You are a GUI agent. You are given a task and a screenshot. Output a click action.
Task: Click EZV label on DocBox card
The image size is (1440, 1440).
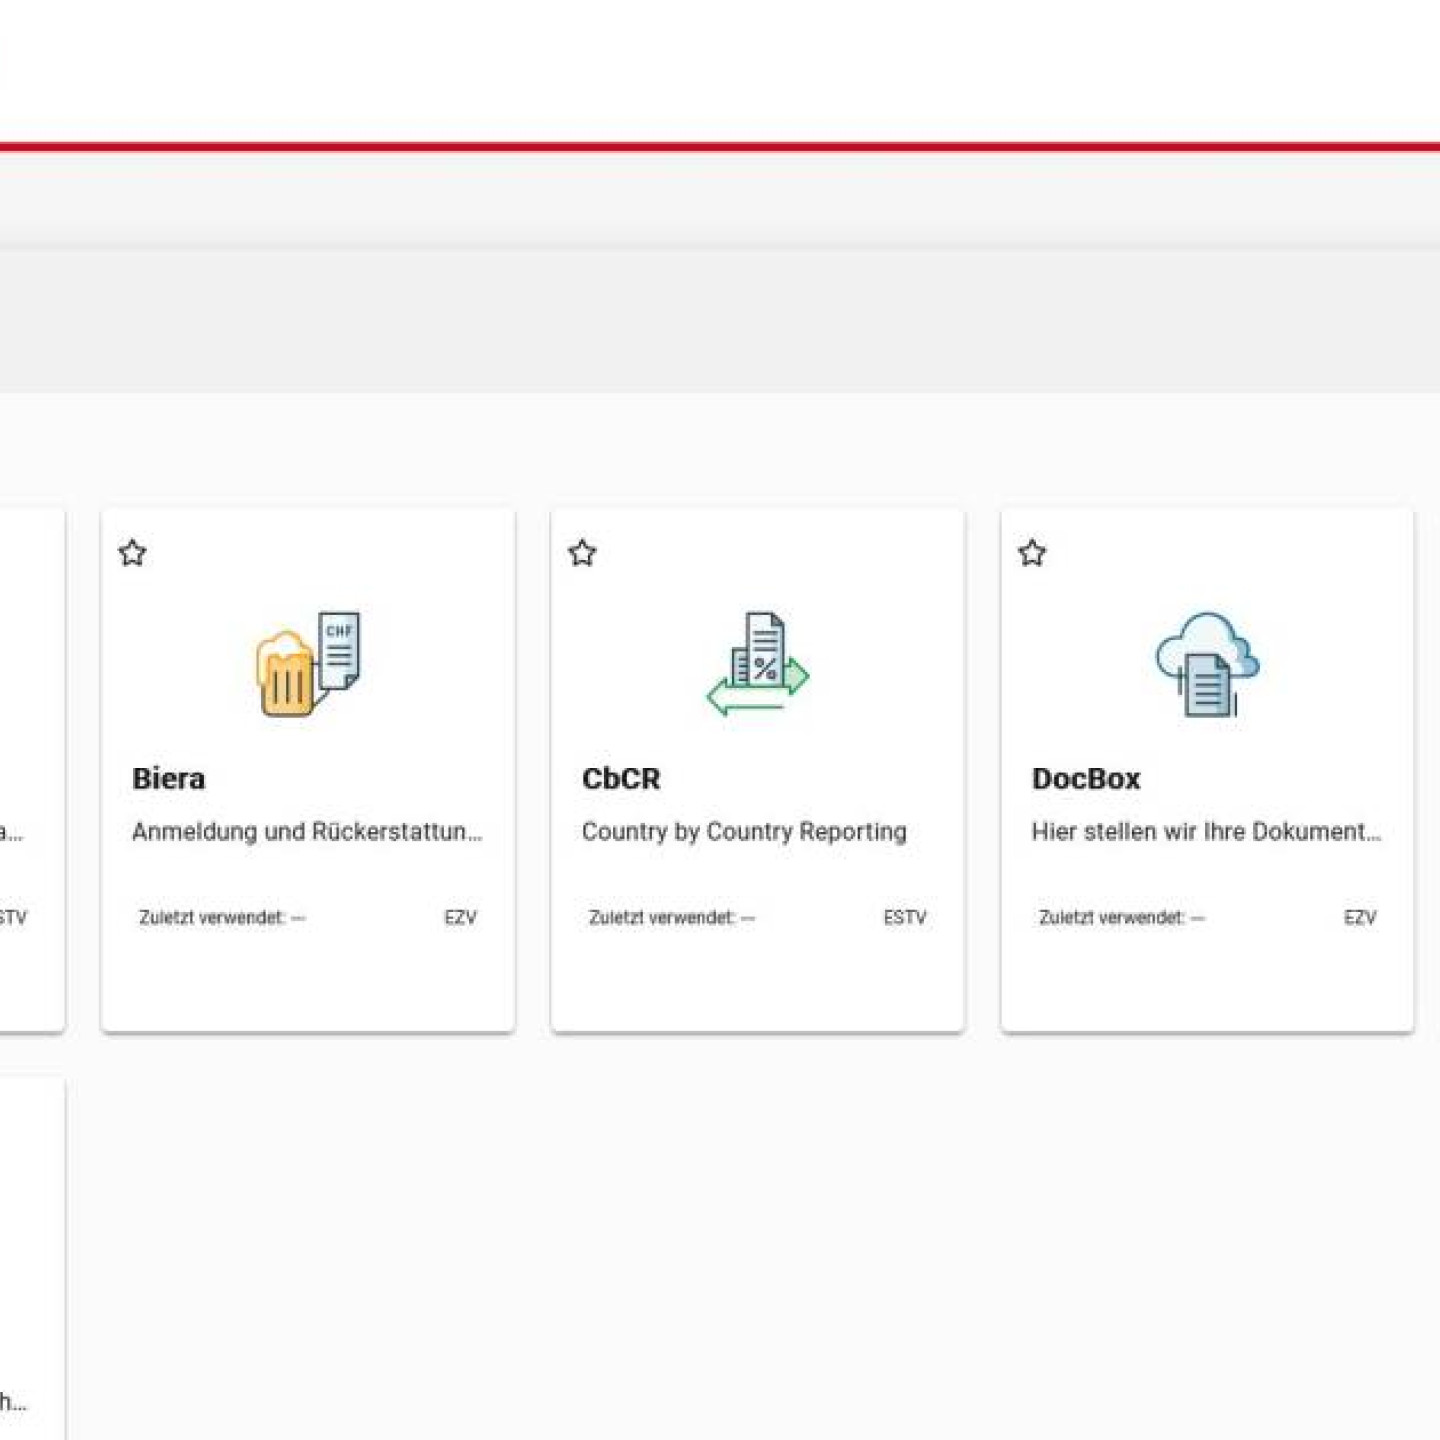pyautogui.click(x=1360, y=917)
